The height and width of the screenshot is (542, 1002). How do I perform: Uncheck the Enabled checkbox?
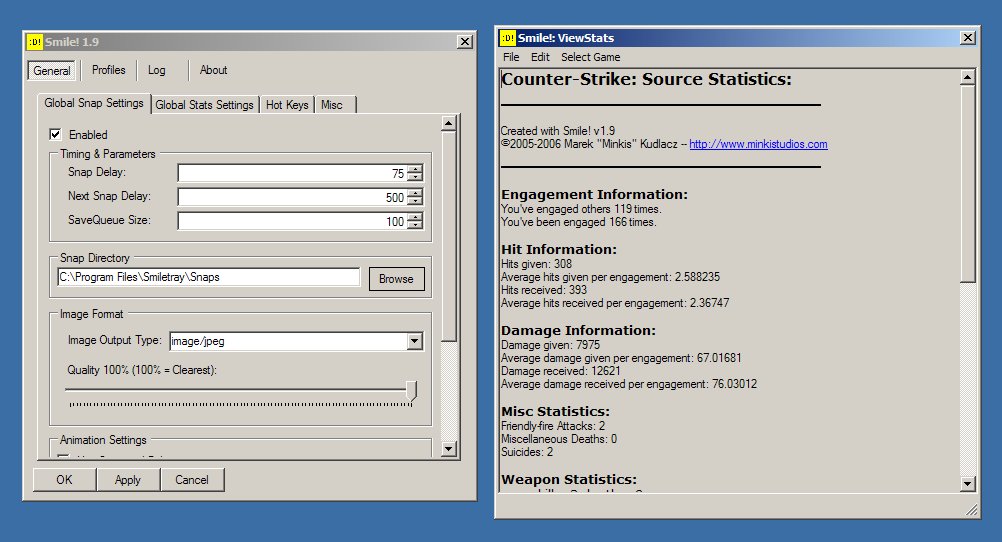pos(56,134)
